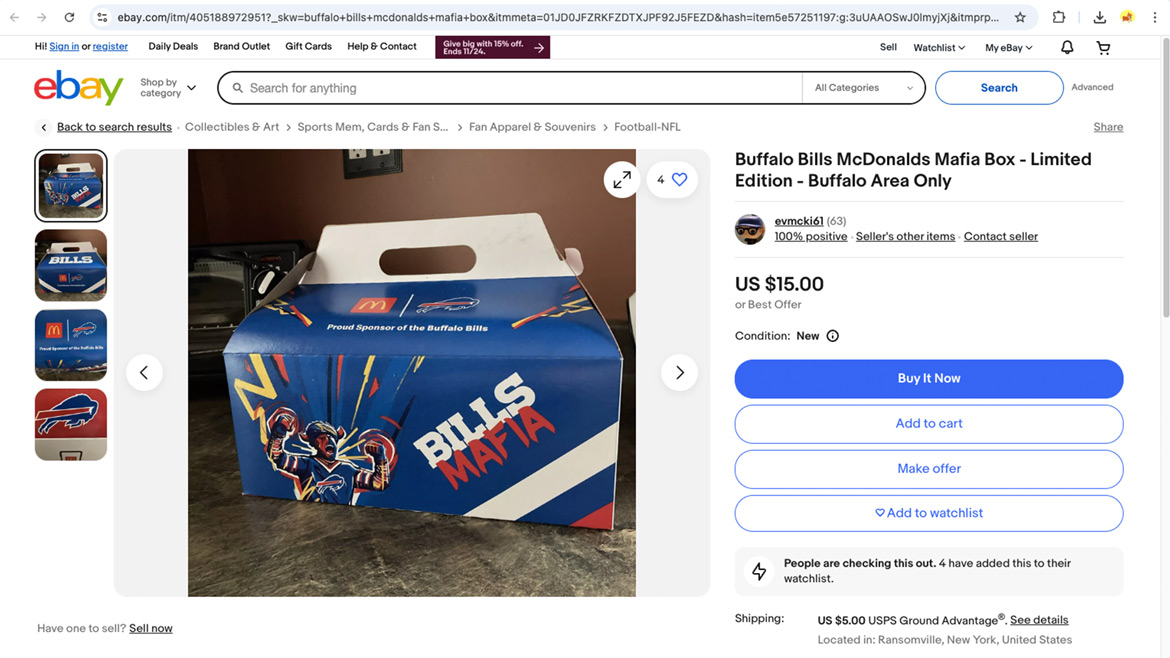The image size is (1170, 658).
Task: Reload the page in the browser
Action: pos(69,17)
